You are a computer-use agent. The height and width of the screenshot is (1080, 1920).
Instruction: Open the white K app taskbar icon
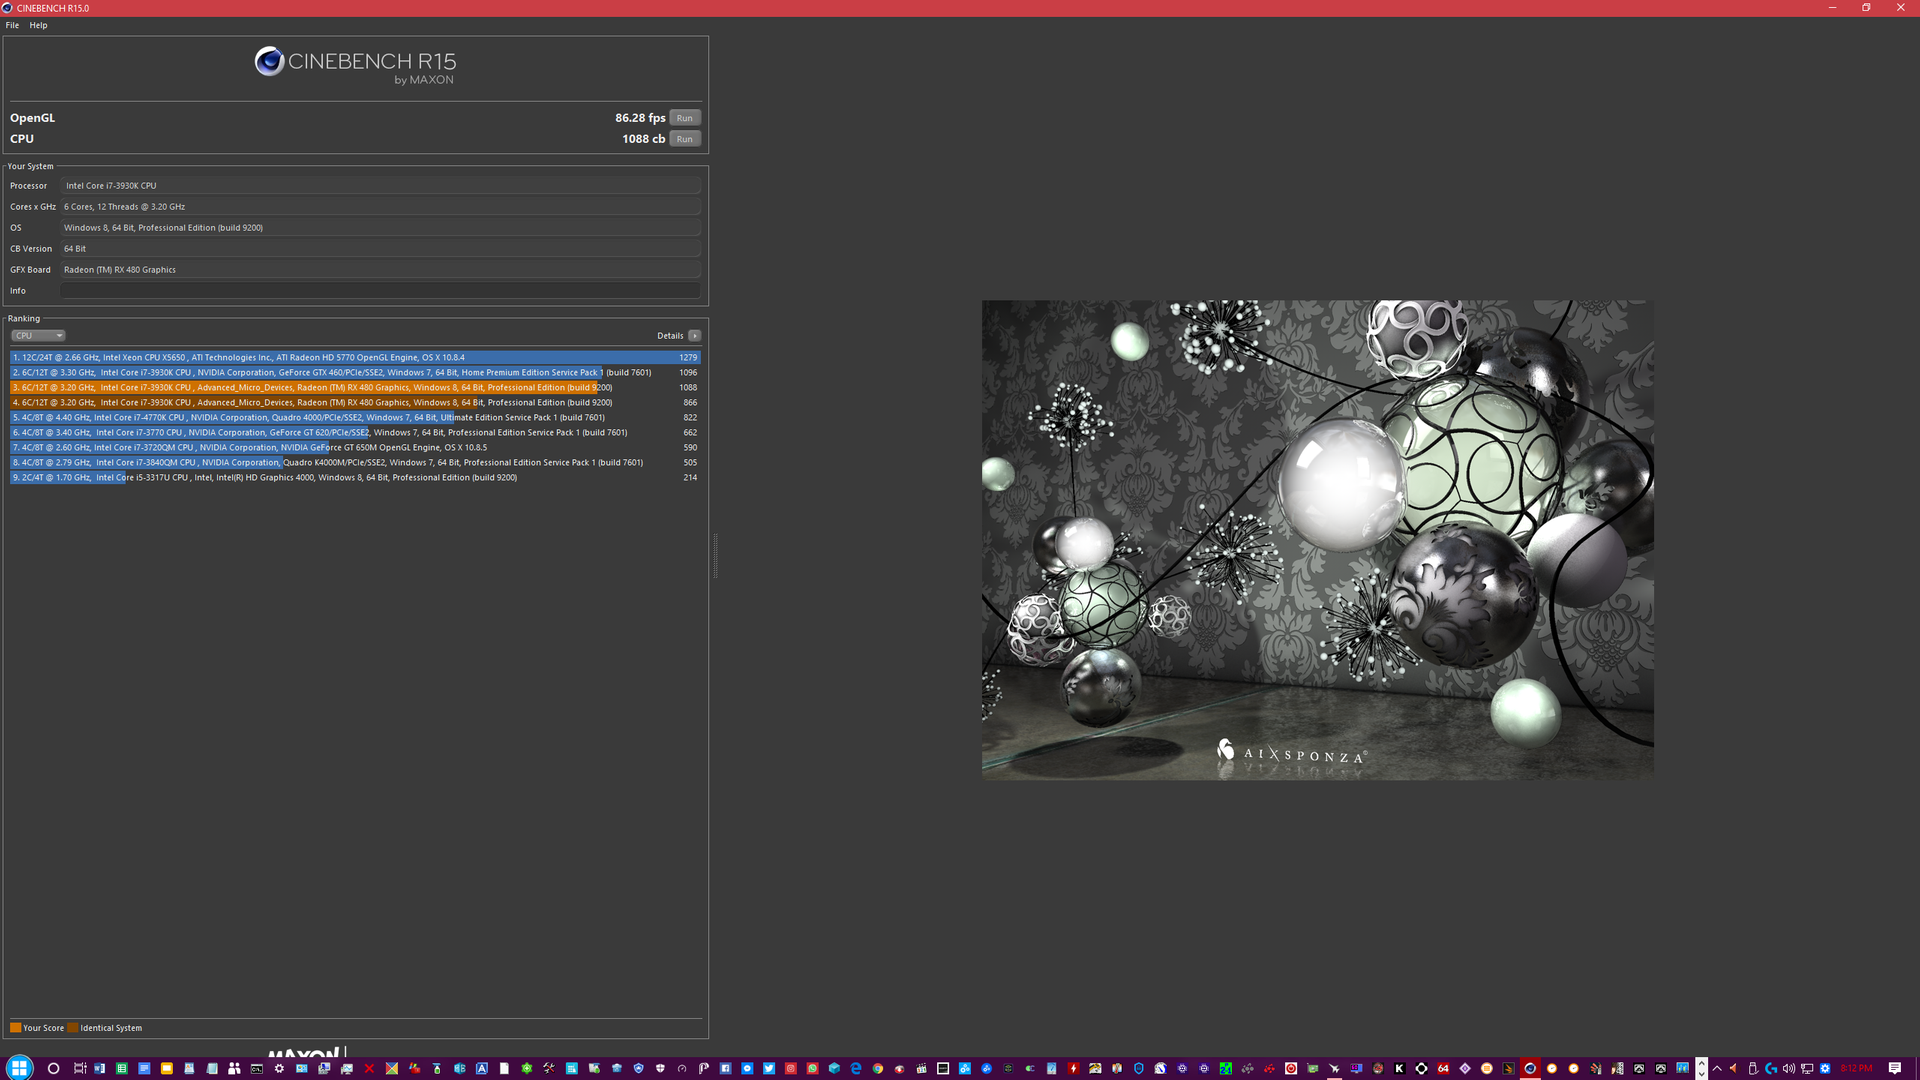tap(1399, 1068)
